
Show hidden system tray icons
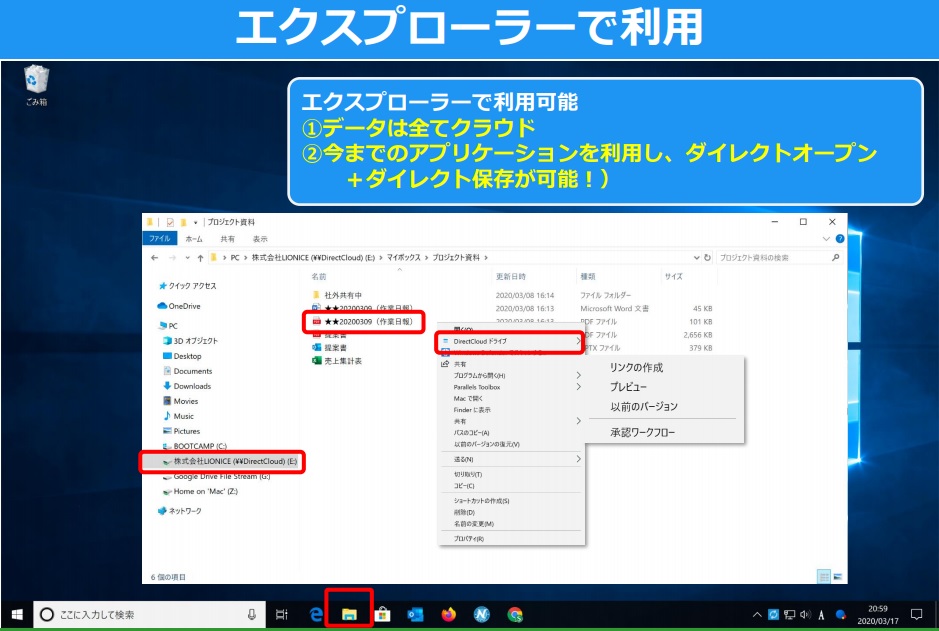pyautogui.click(x=757, y=614)
